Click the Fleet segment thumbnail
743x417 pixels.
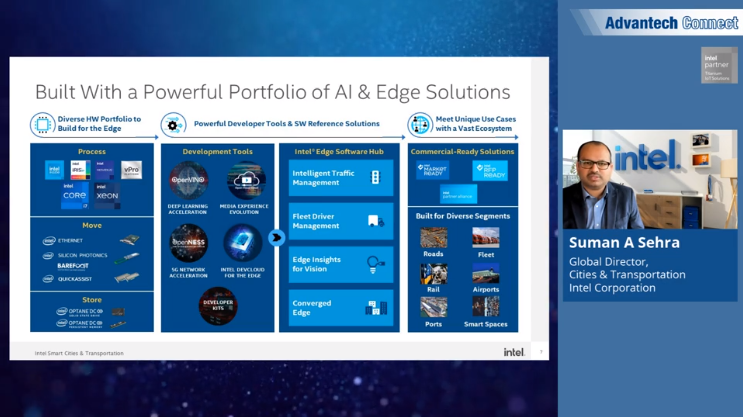pyautogui.click(x=486, y=237)
